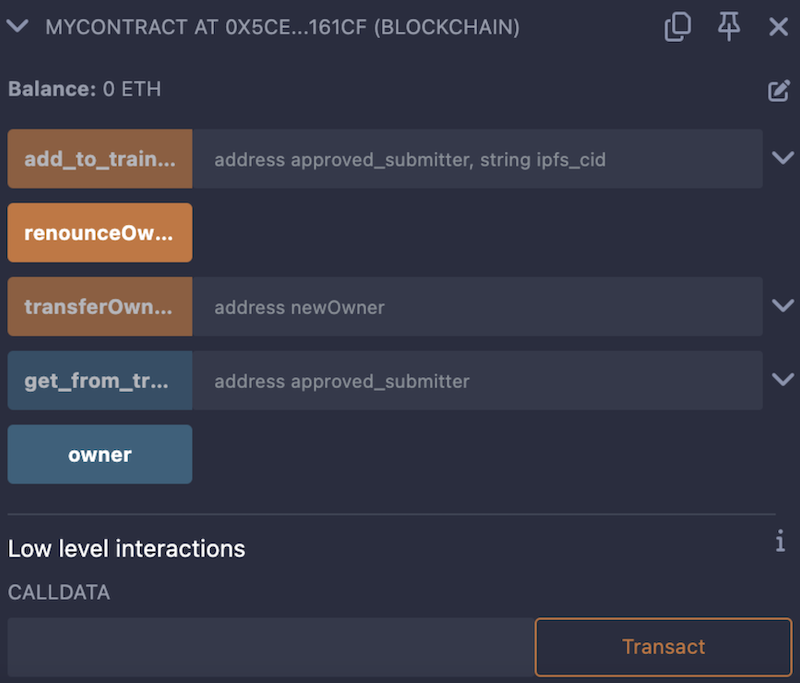Run the add_to_train function button

100,159
